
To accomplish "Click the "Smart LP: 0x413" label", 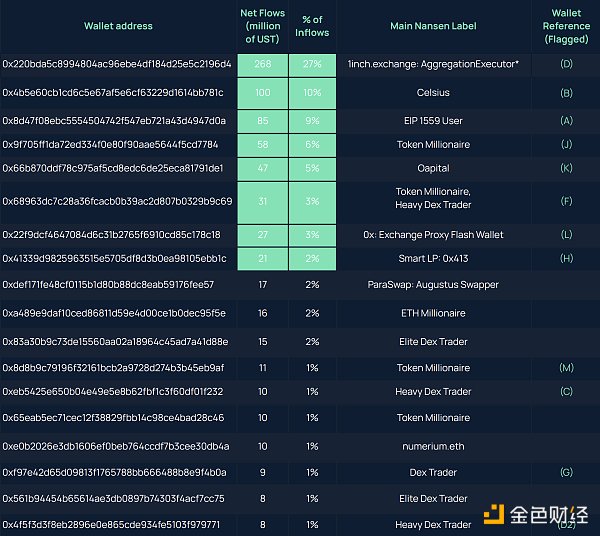I will pos(433,259).
